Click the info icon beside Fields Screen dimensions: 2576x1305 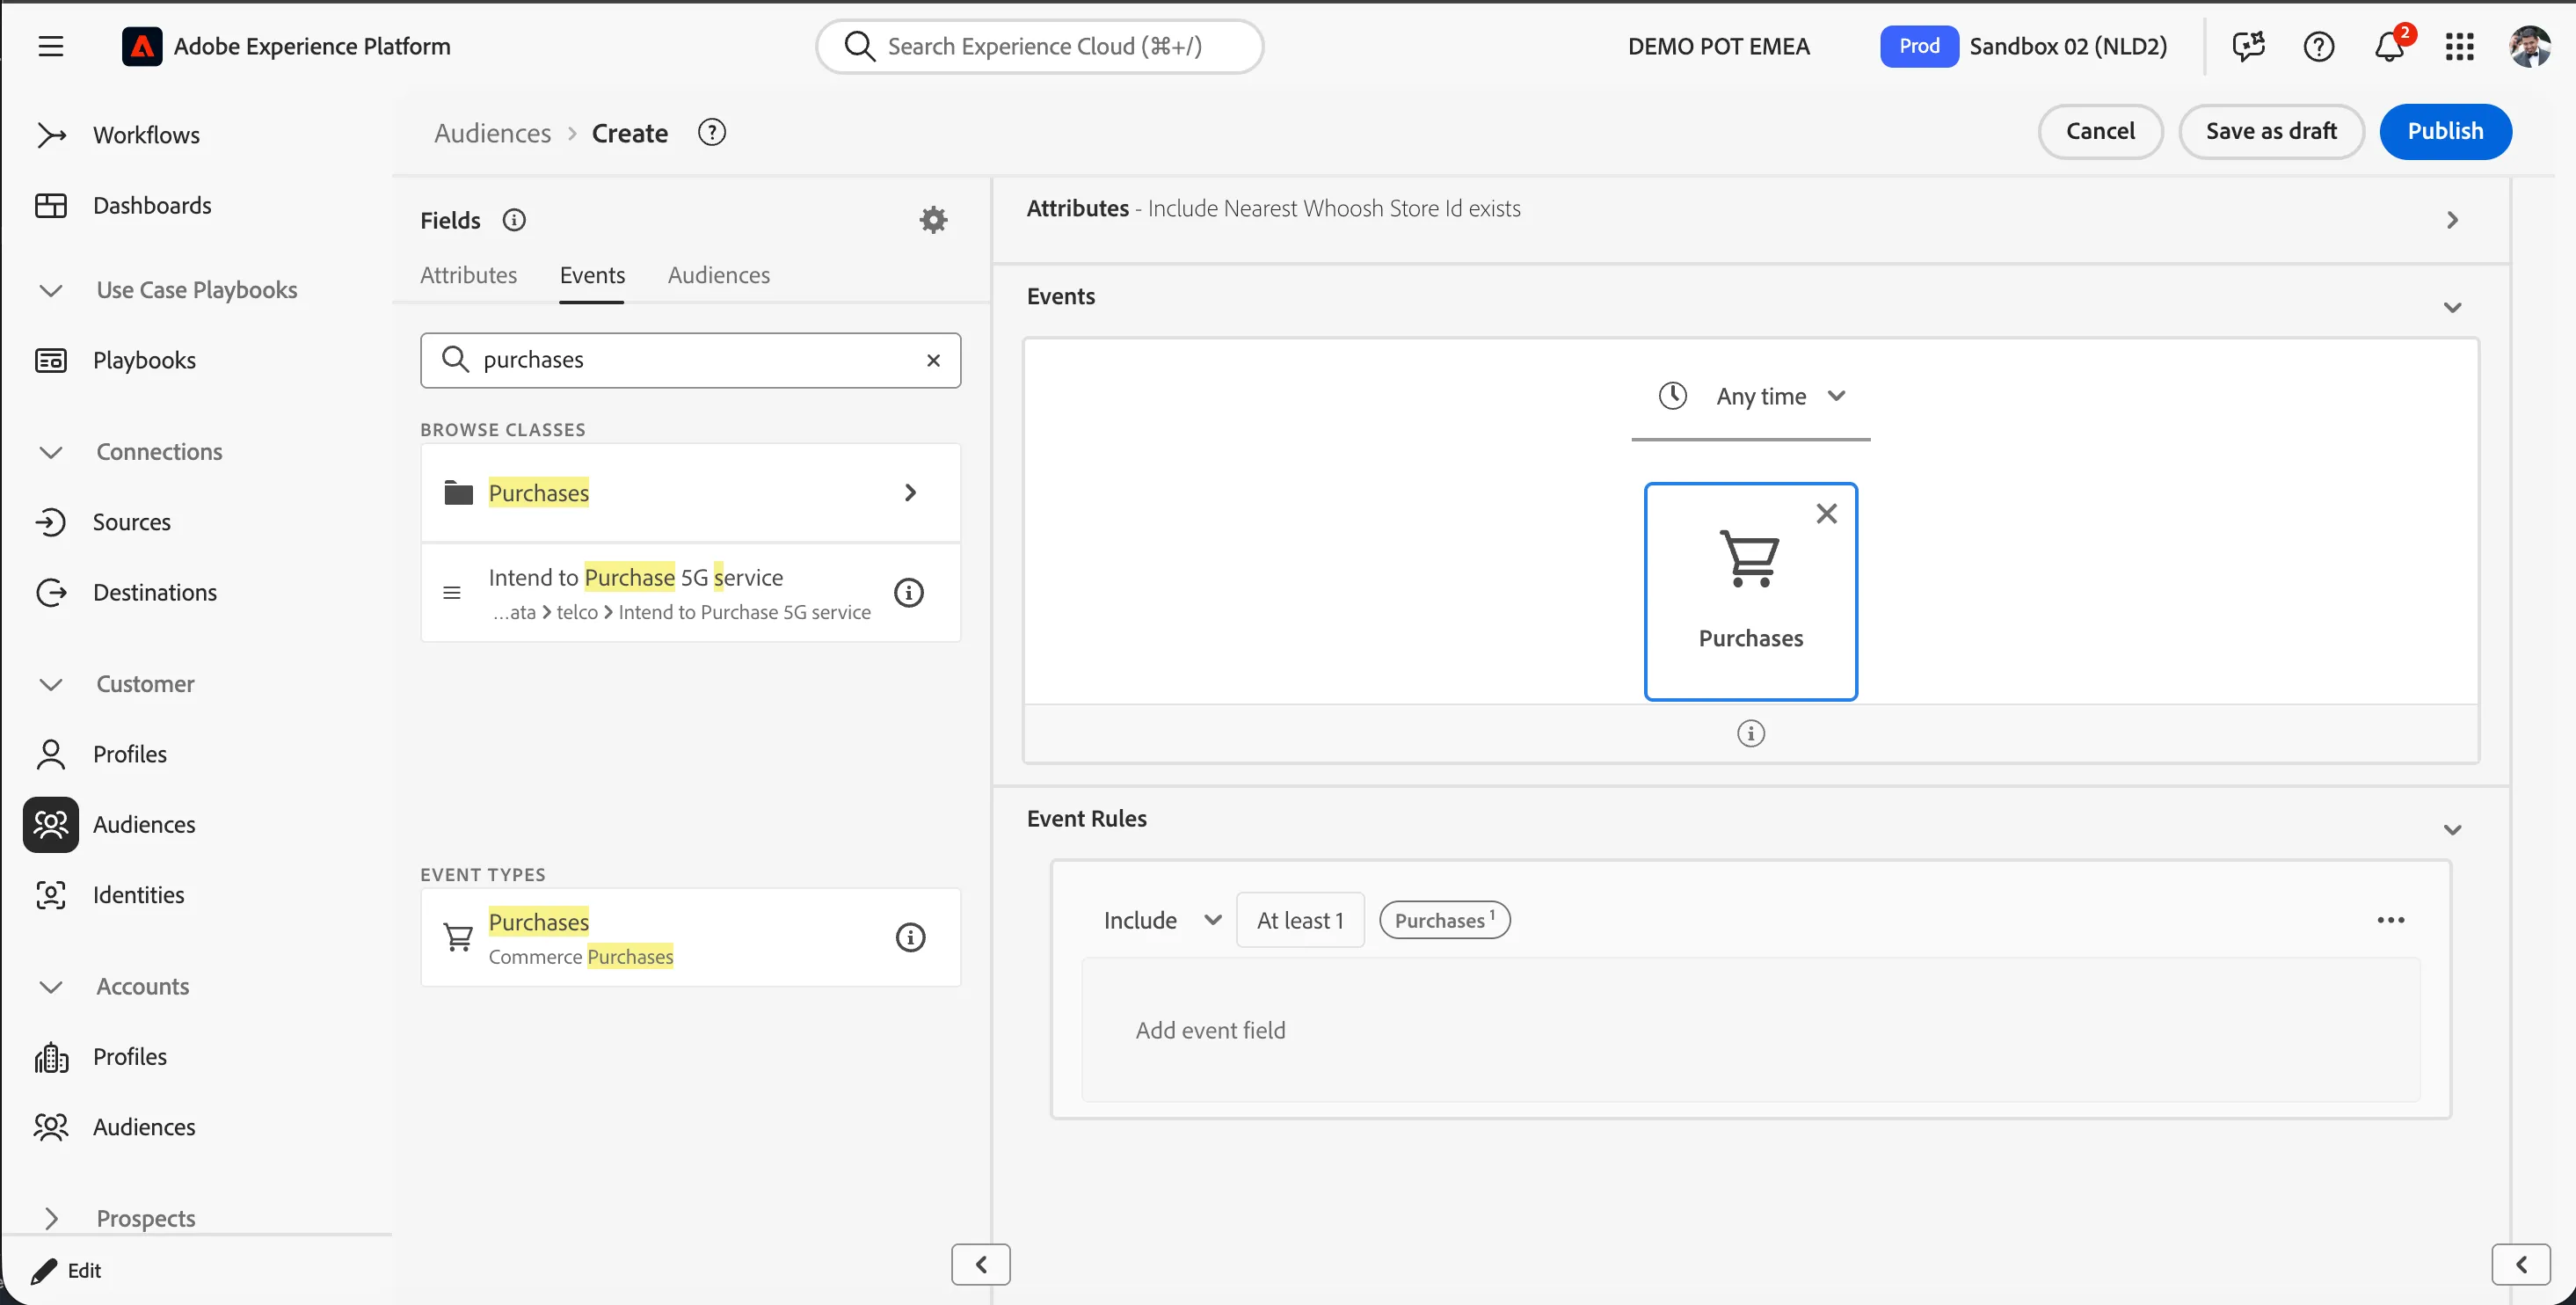pyautogui.click(x=513, y=220)
